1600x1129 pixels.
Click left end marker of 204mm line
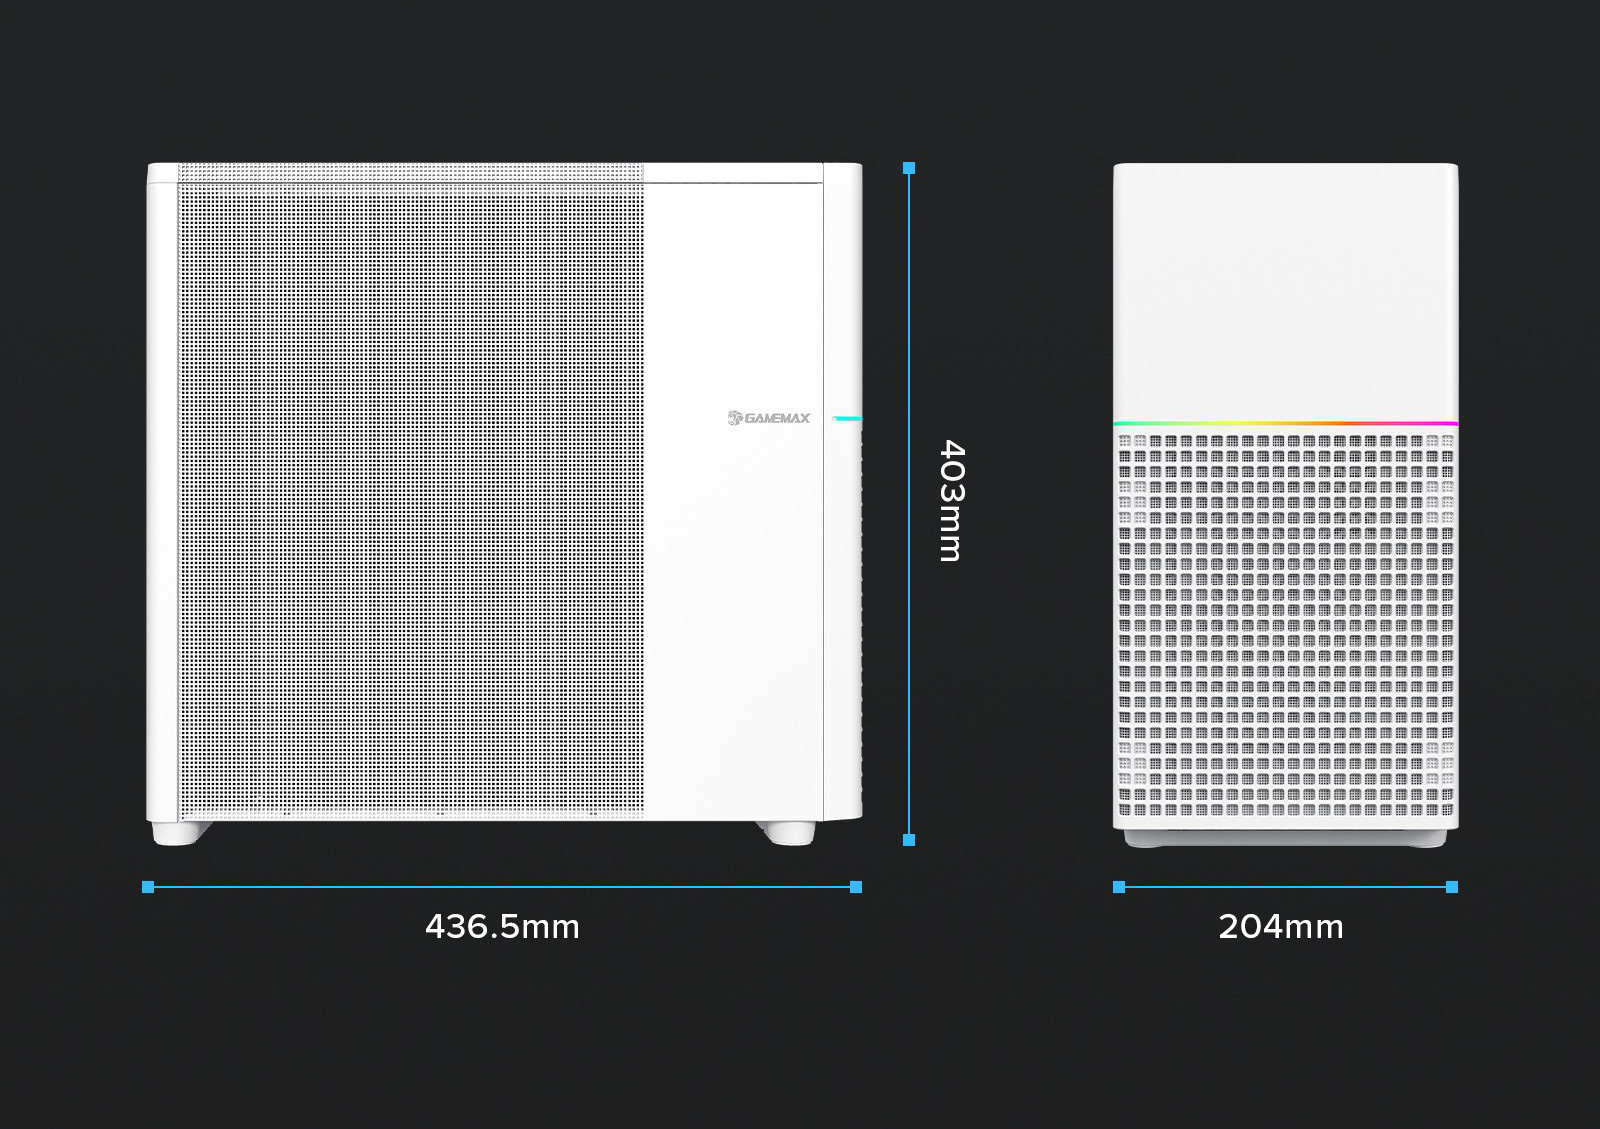pyautogui.click(x=1119, y=887)
